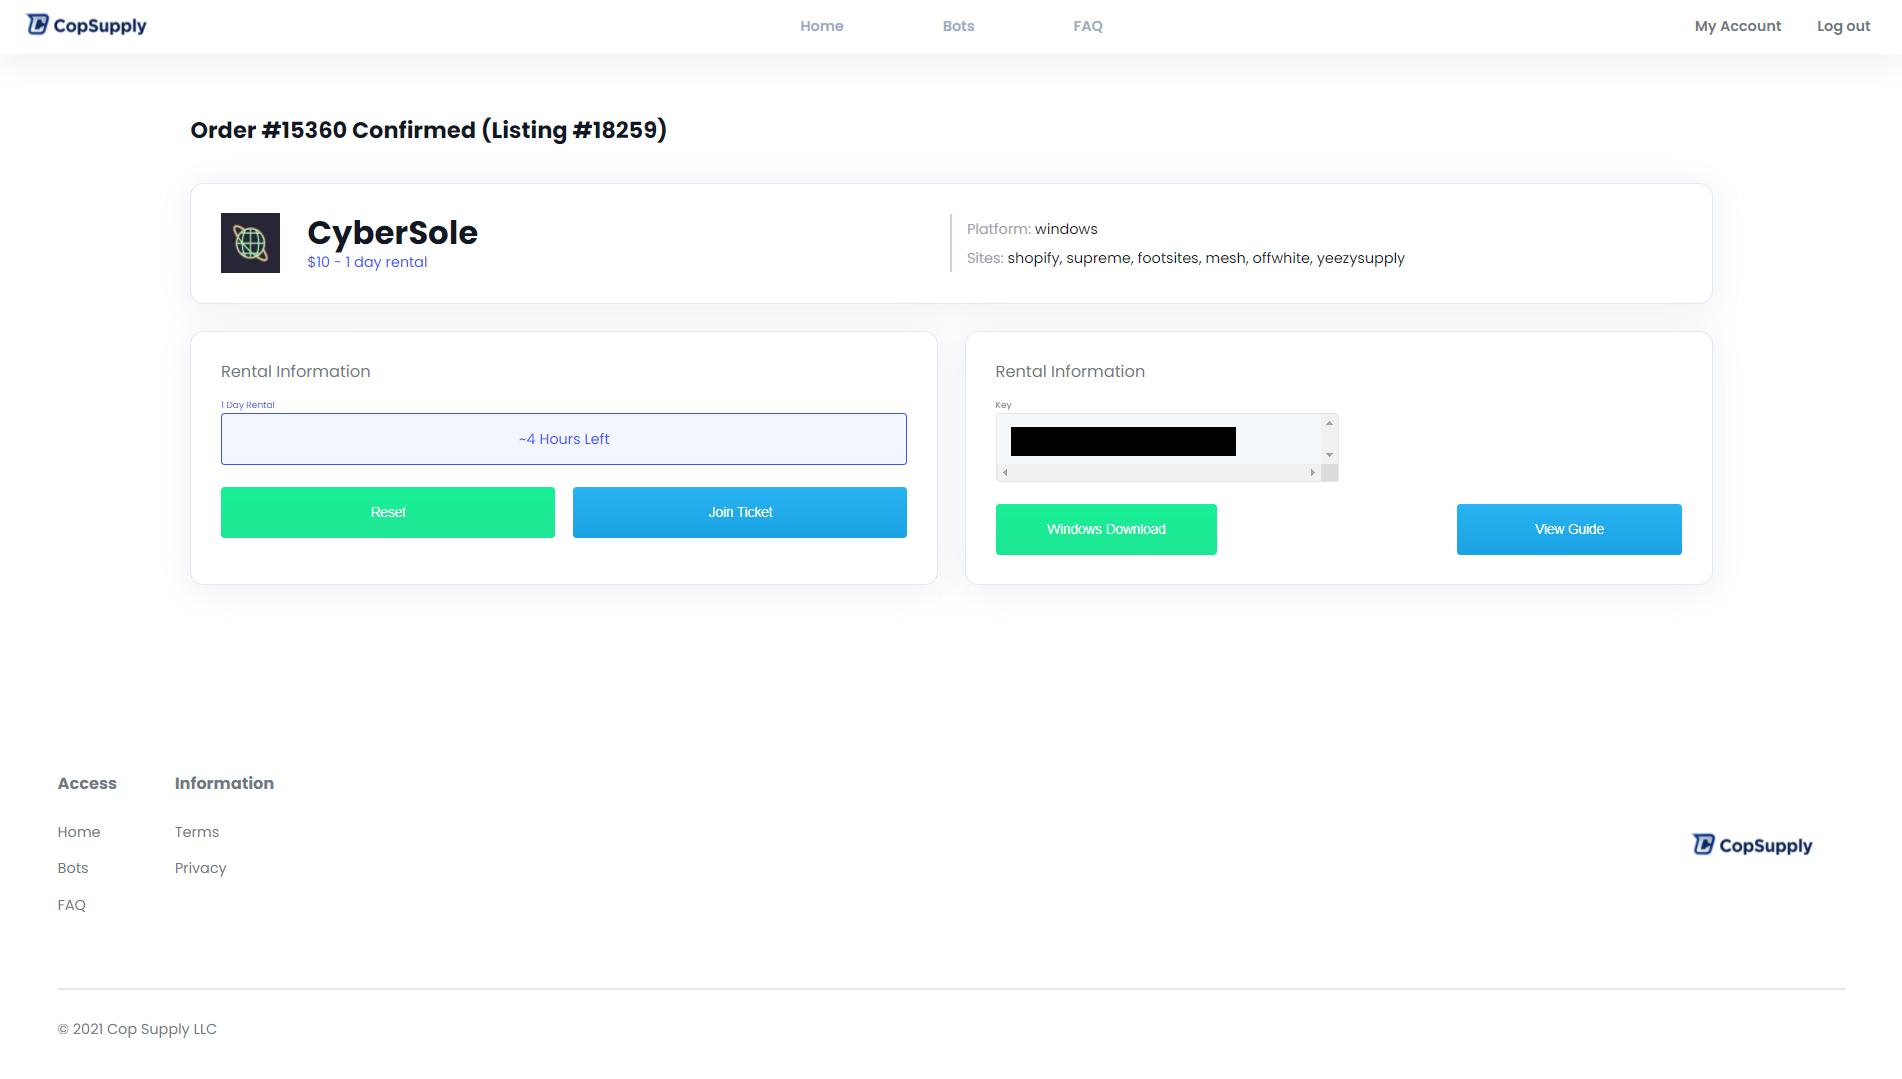Download the Windows version of the bot
Viewport: 1902px width, 1079px height.
coord(1106,529)
